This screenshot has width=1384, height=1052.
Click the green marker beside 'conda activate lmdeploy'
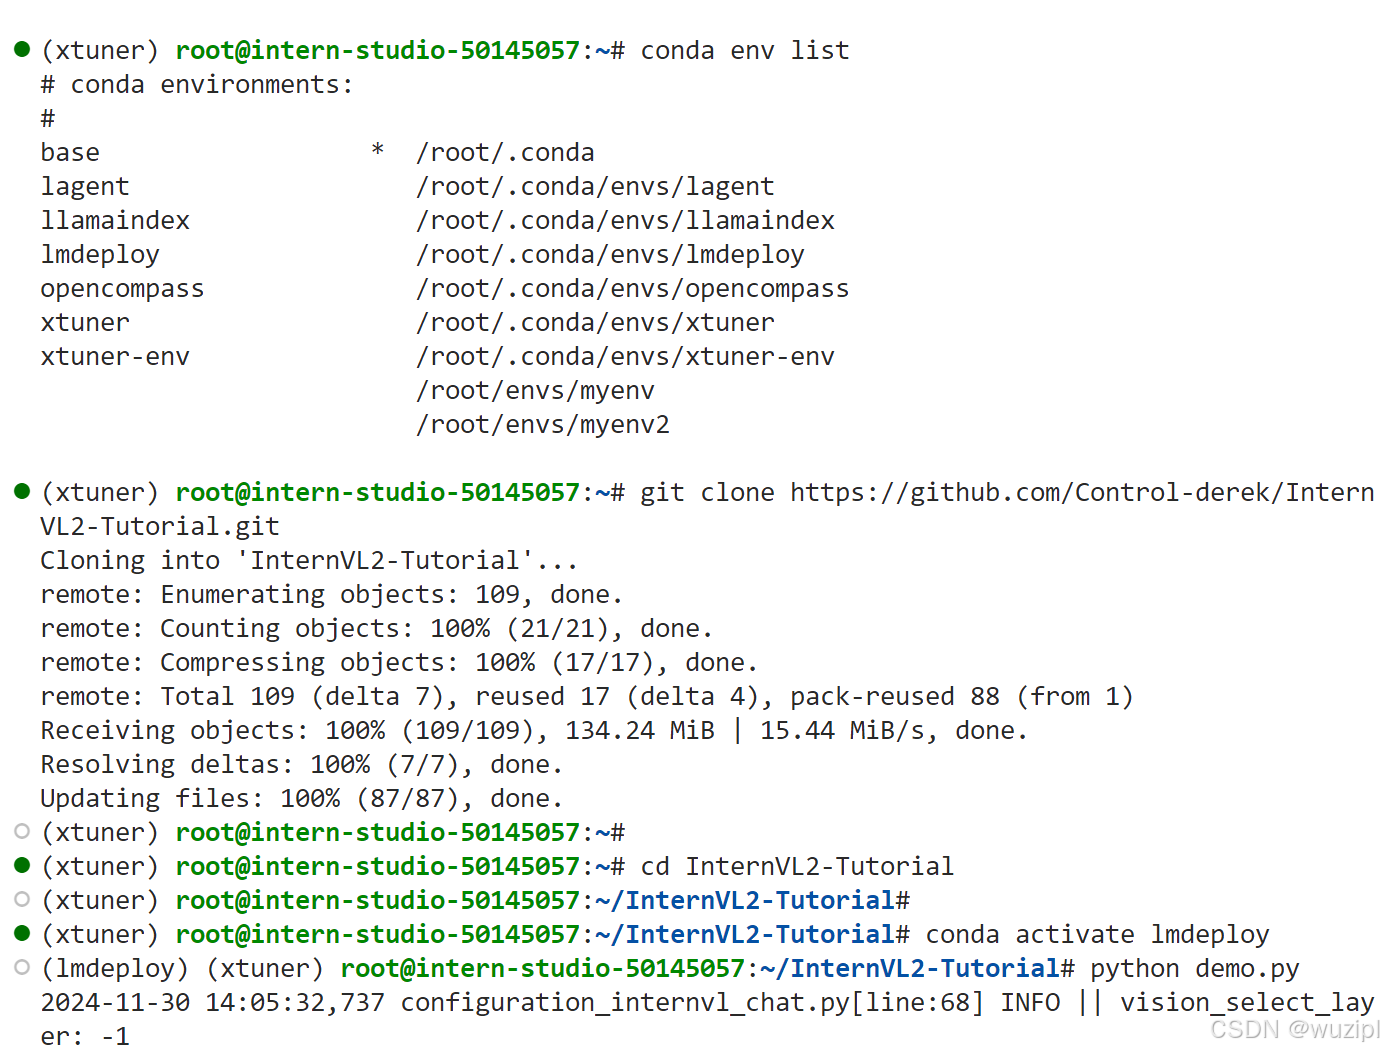point(22,933)
